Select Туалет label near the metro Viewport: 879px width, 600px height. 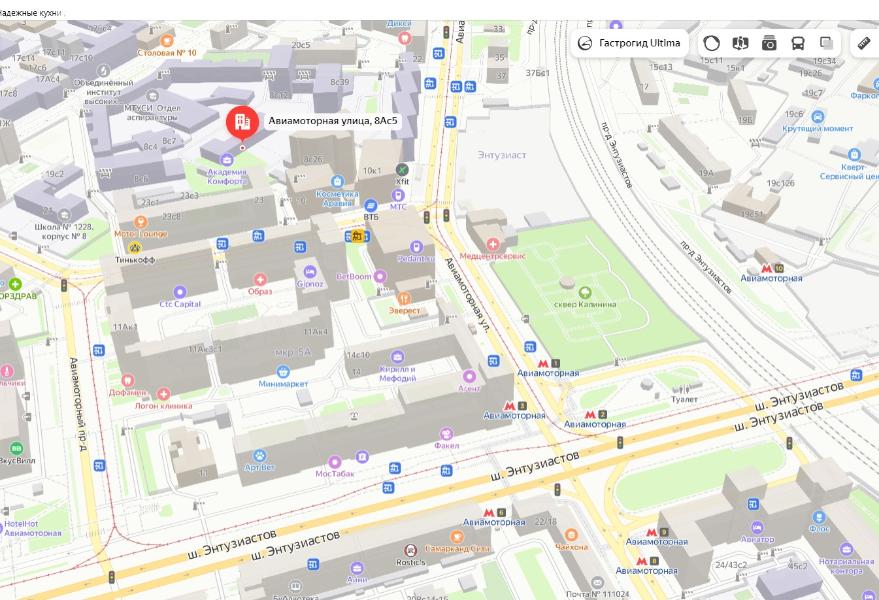pos(684,399)
